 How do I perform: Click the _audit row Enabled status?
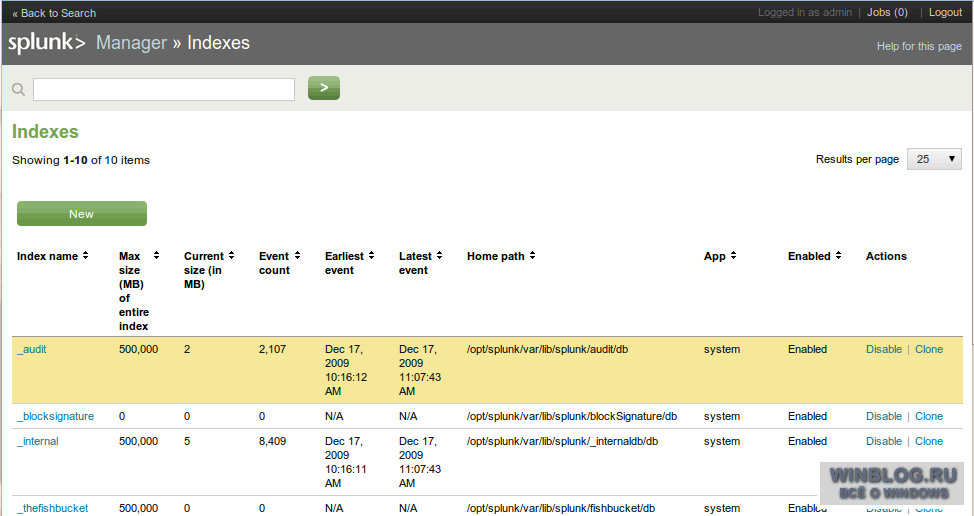807,349
